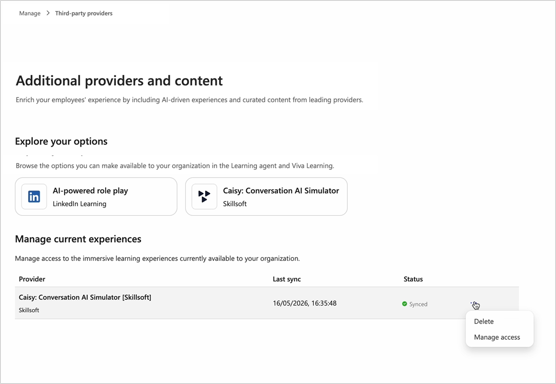The width and height of the screenshot is (556, 384).
Task: Select the Caisy: Conversation AI Simulator [Skillsoft] row title
Action: [85, 297]
